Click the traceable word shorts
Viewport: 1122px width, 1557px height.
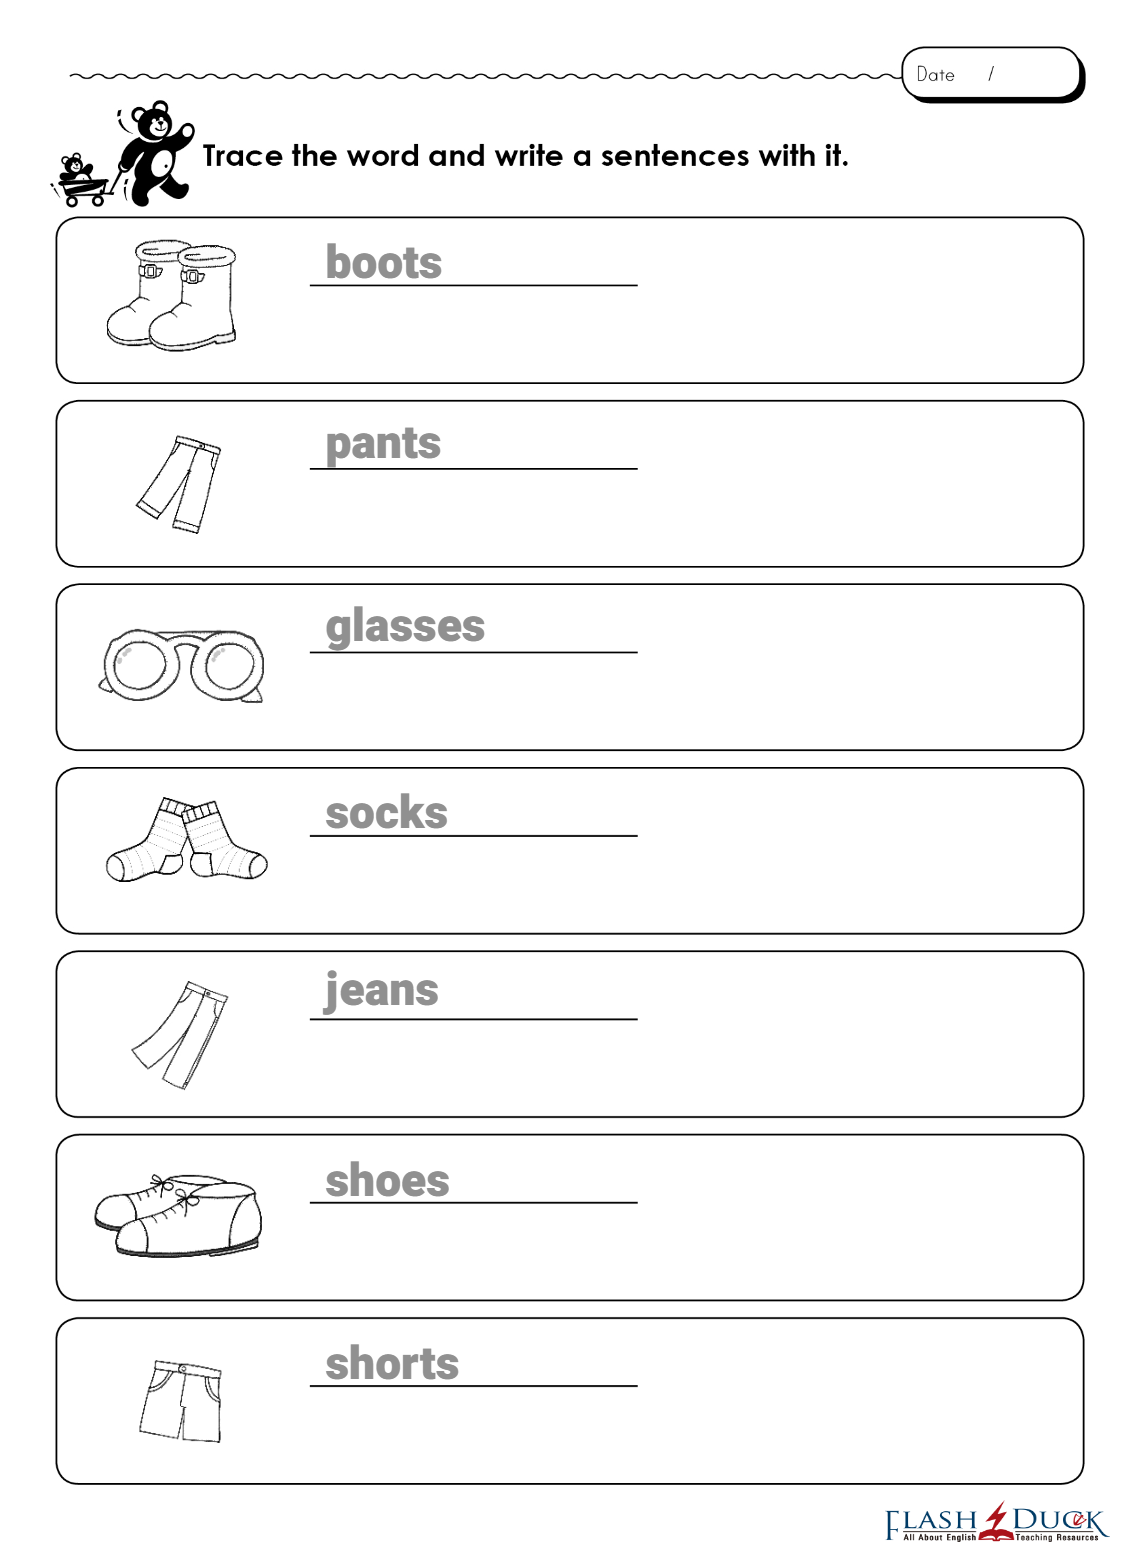[x=392, y=1364]
